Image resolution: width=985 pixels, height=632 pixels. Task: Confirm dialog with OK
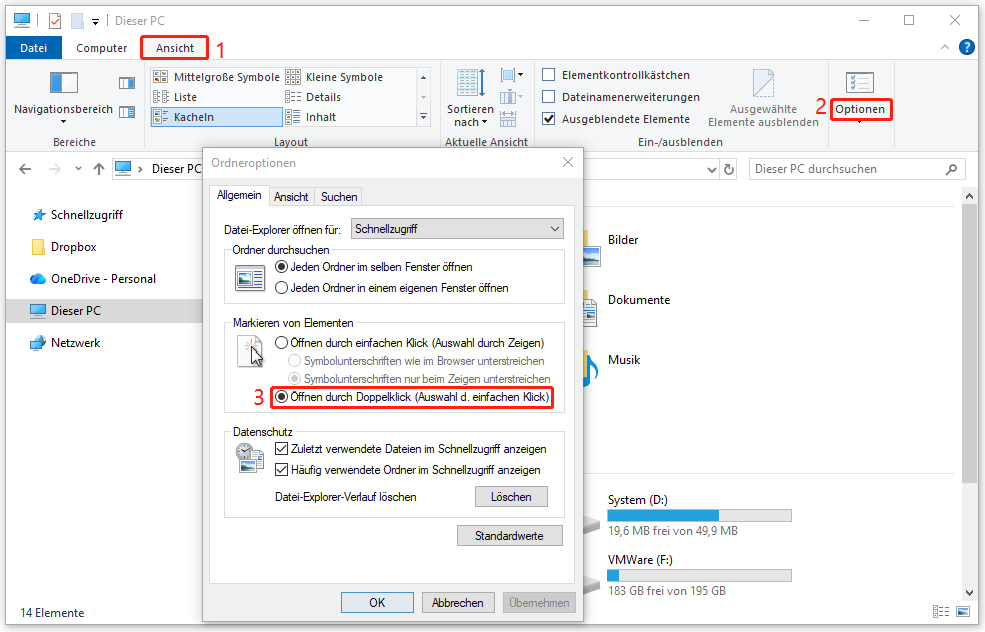(377, 602)
